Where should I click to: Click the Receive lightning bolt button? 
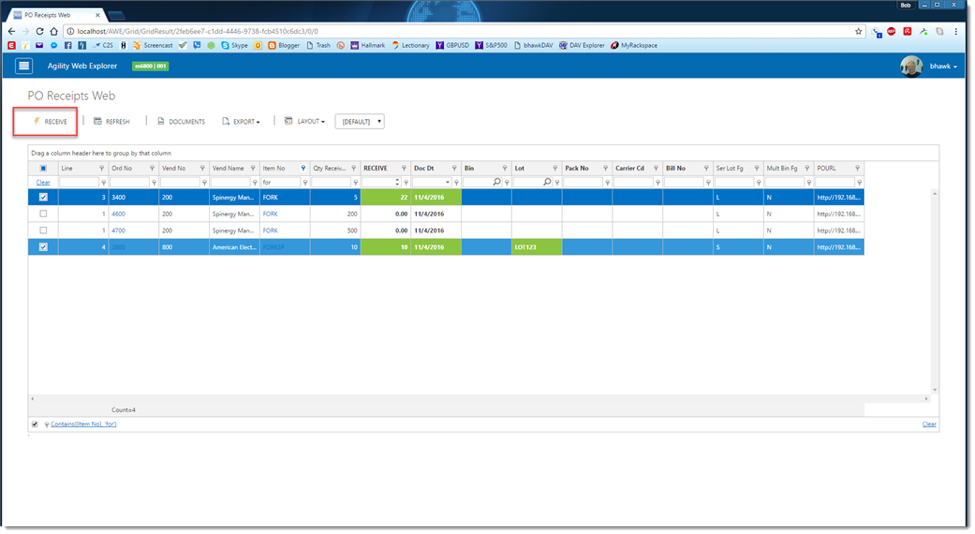(50, 122)
